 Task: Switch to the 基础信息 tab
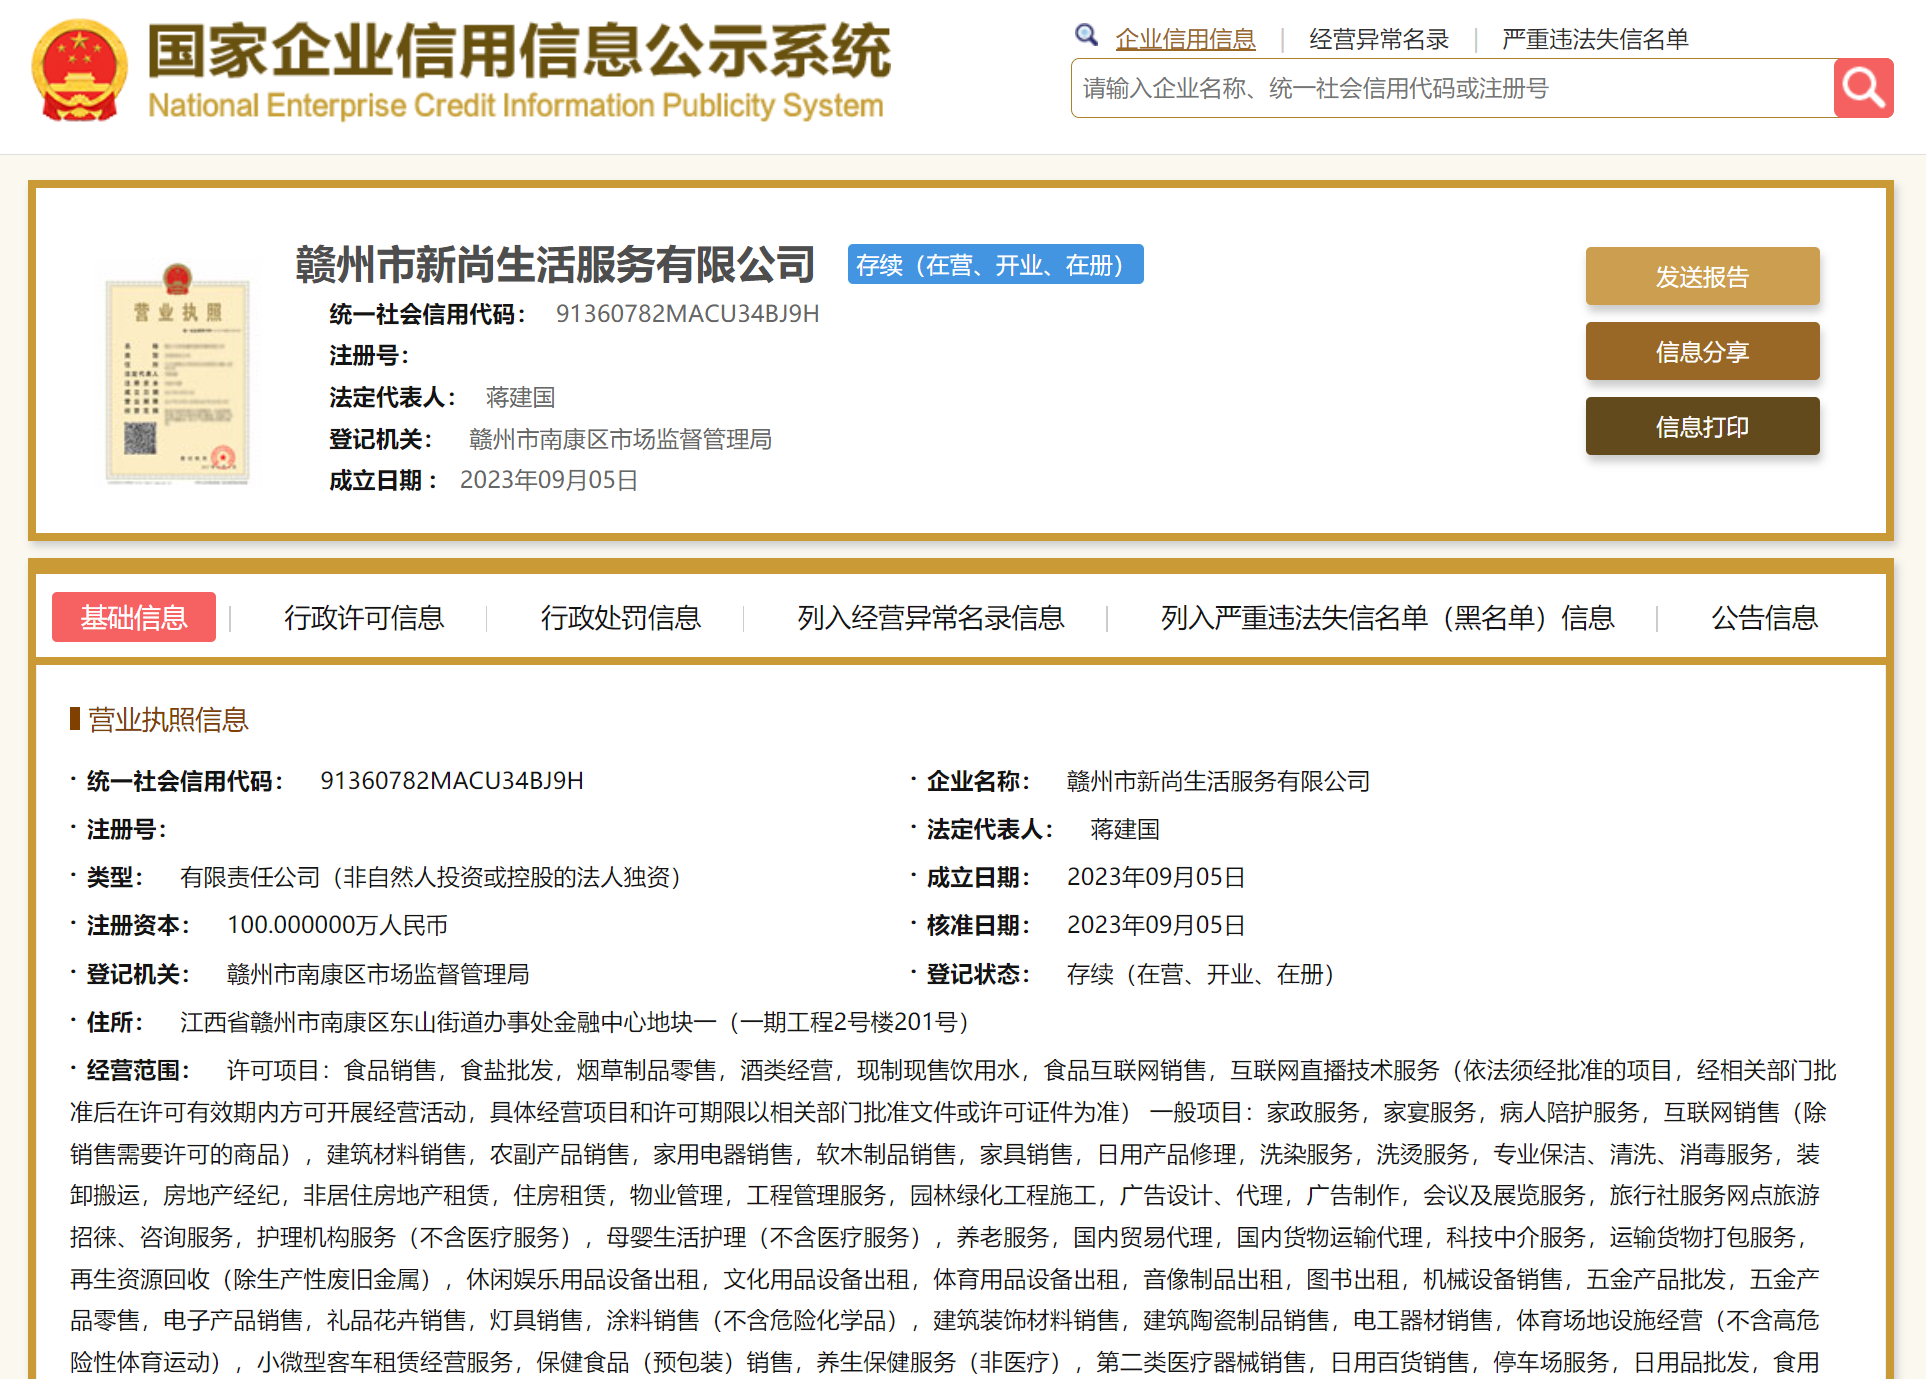pyautogui.click(x=134, y=617)
